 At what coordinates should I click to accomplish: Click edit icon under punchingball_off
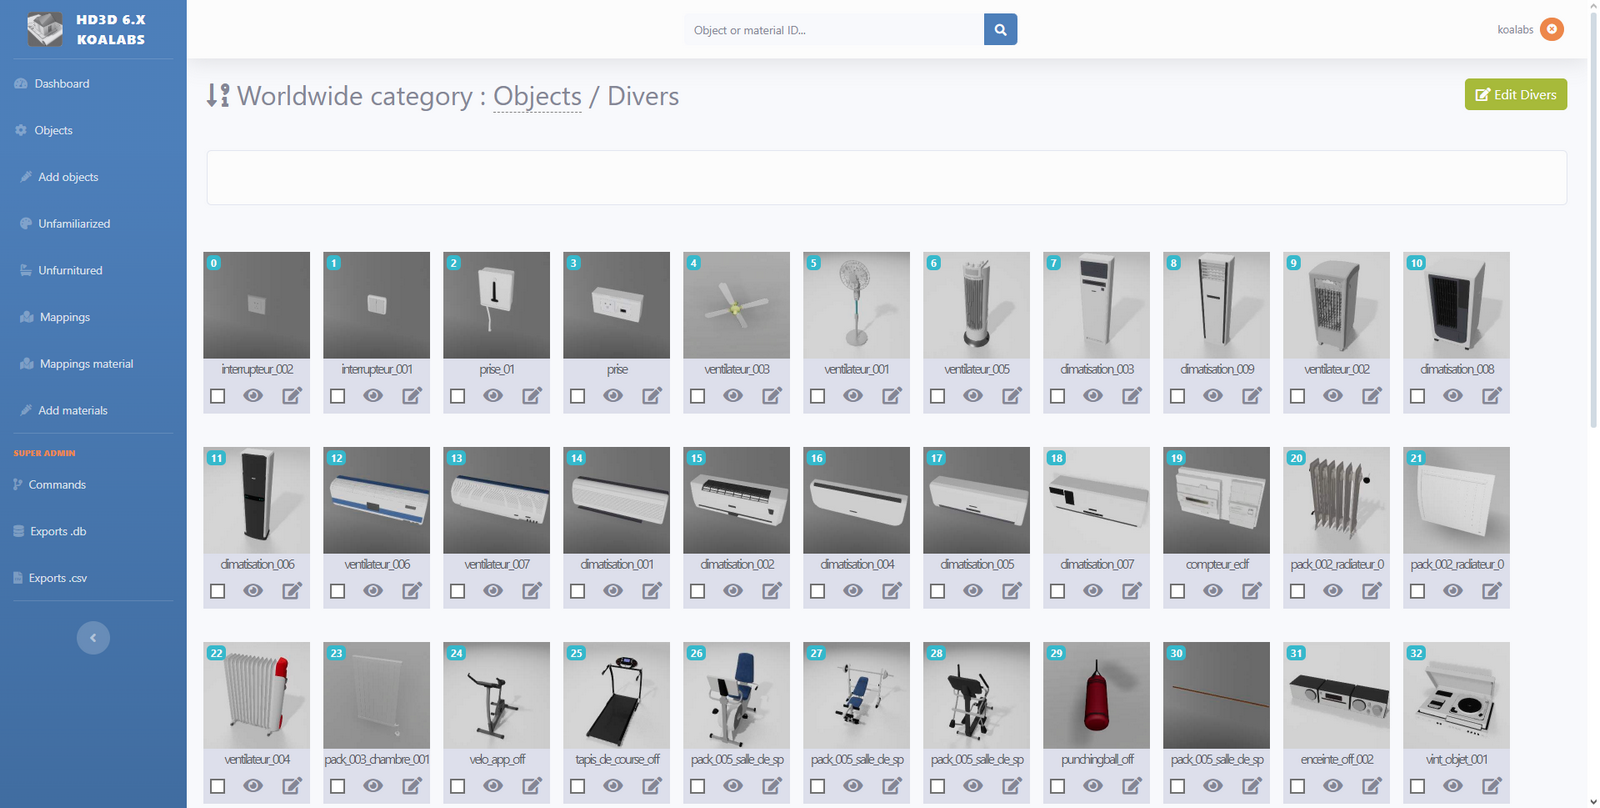pyautogui.click(x=1132, y=786)
